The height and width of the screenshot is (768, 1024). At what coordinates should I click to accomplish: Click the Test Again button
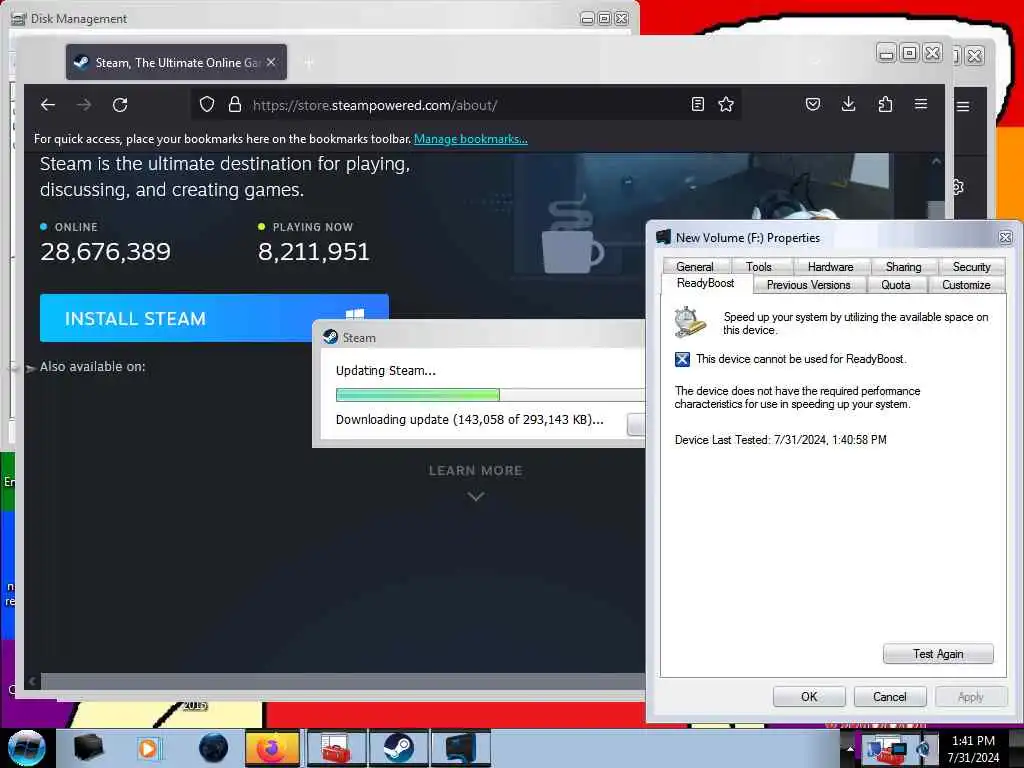tap(938, 654)
